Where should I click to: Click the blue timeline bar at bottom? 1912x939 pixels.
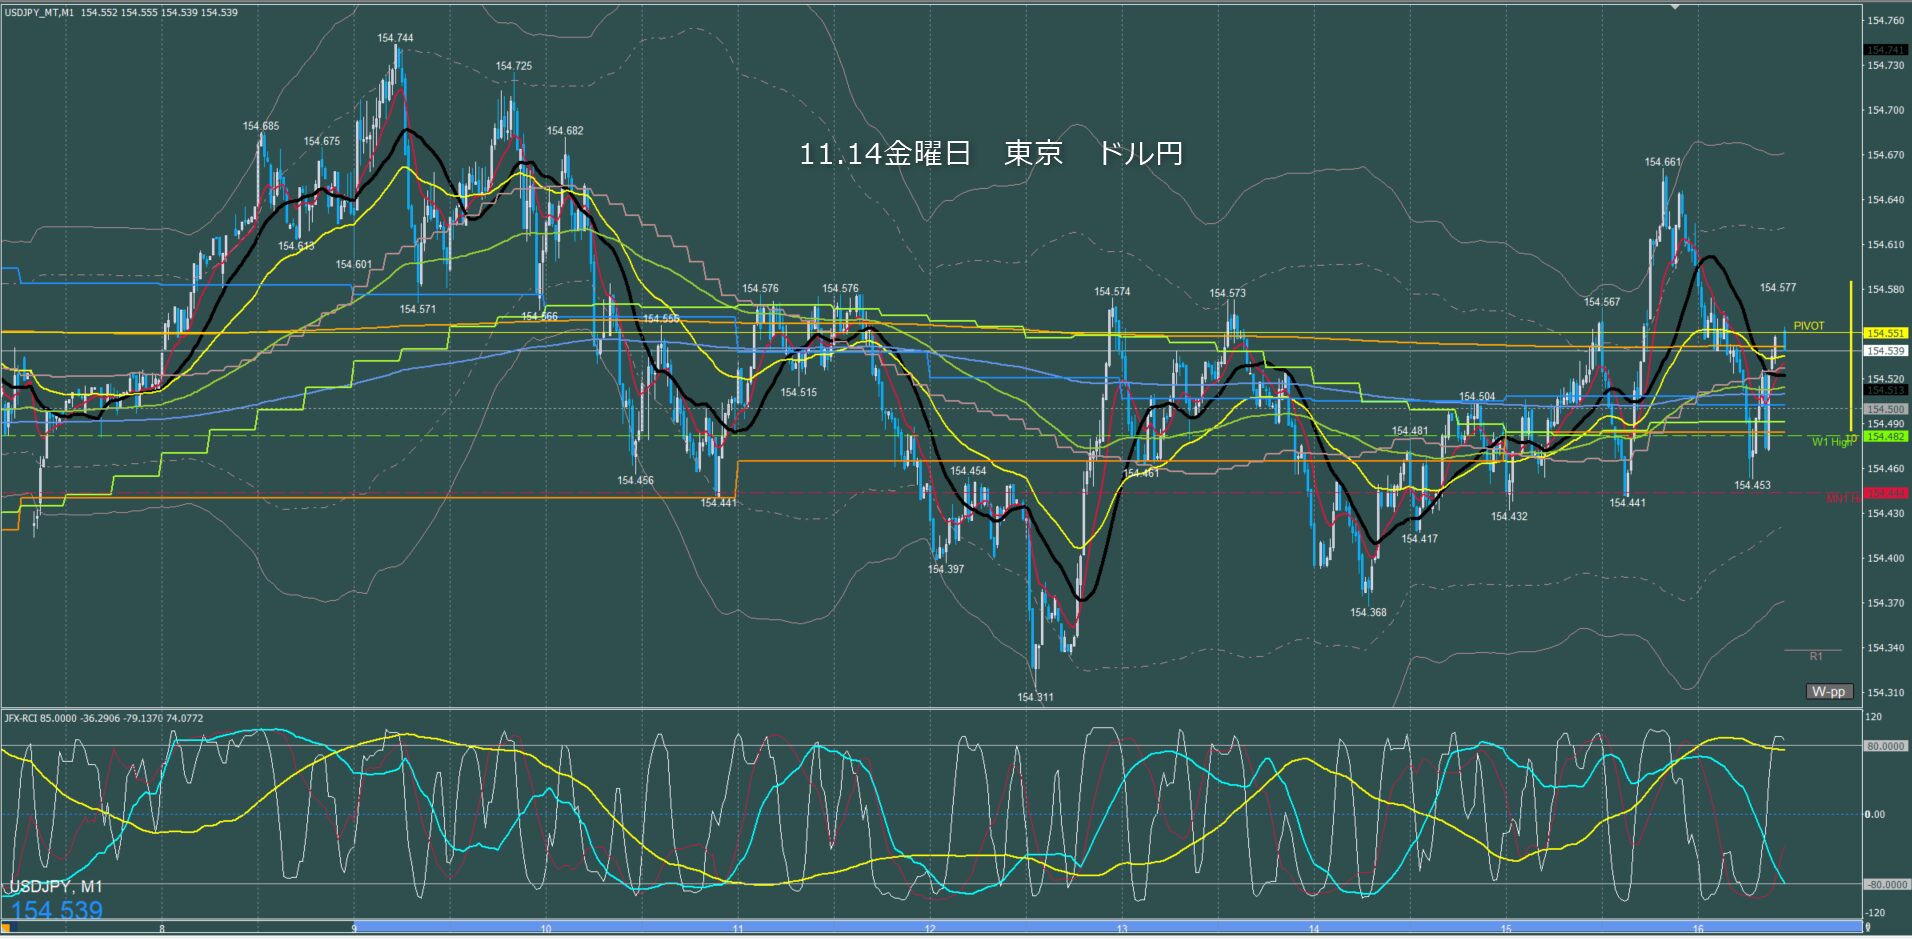coord(1100,926)
